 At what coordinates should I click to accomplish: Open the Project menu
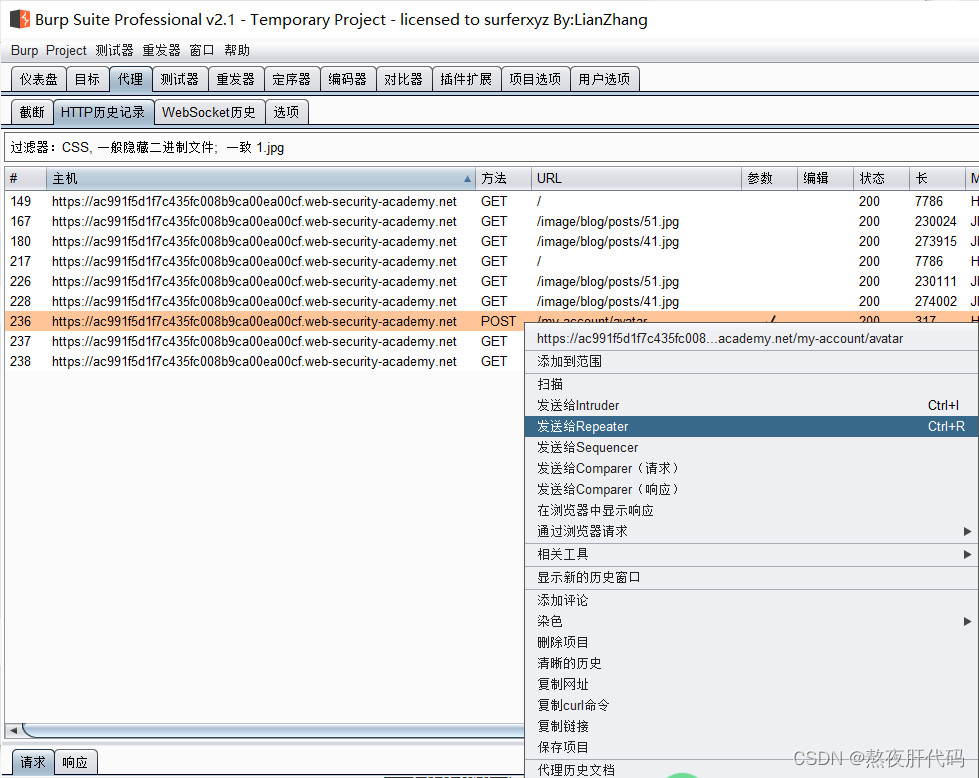pos(66,51)
